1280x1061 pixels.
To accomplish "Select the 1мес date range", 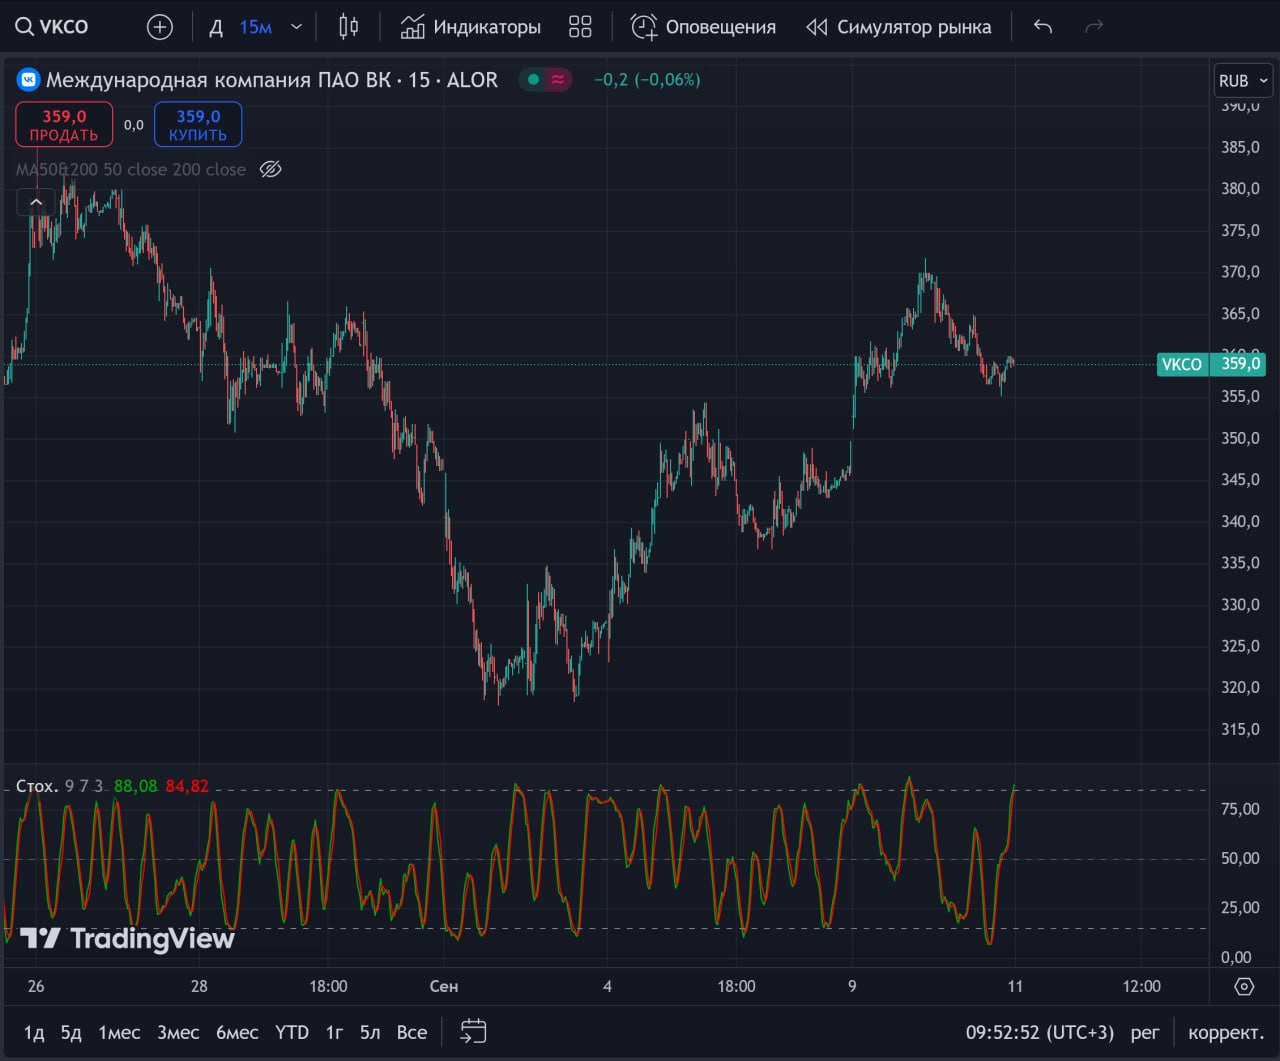I will pyautogui.click(x=119, y=1032).
